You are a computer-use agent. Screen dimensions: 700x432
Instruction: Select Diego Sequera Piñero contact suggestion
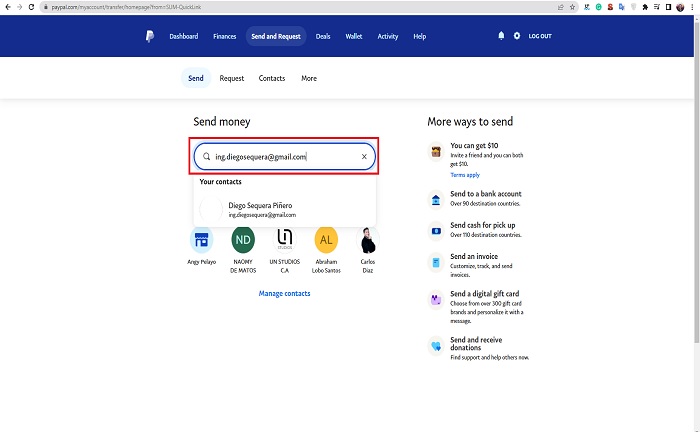pos(285,209)
